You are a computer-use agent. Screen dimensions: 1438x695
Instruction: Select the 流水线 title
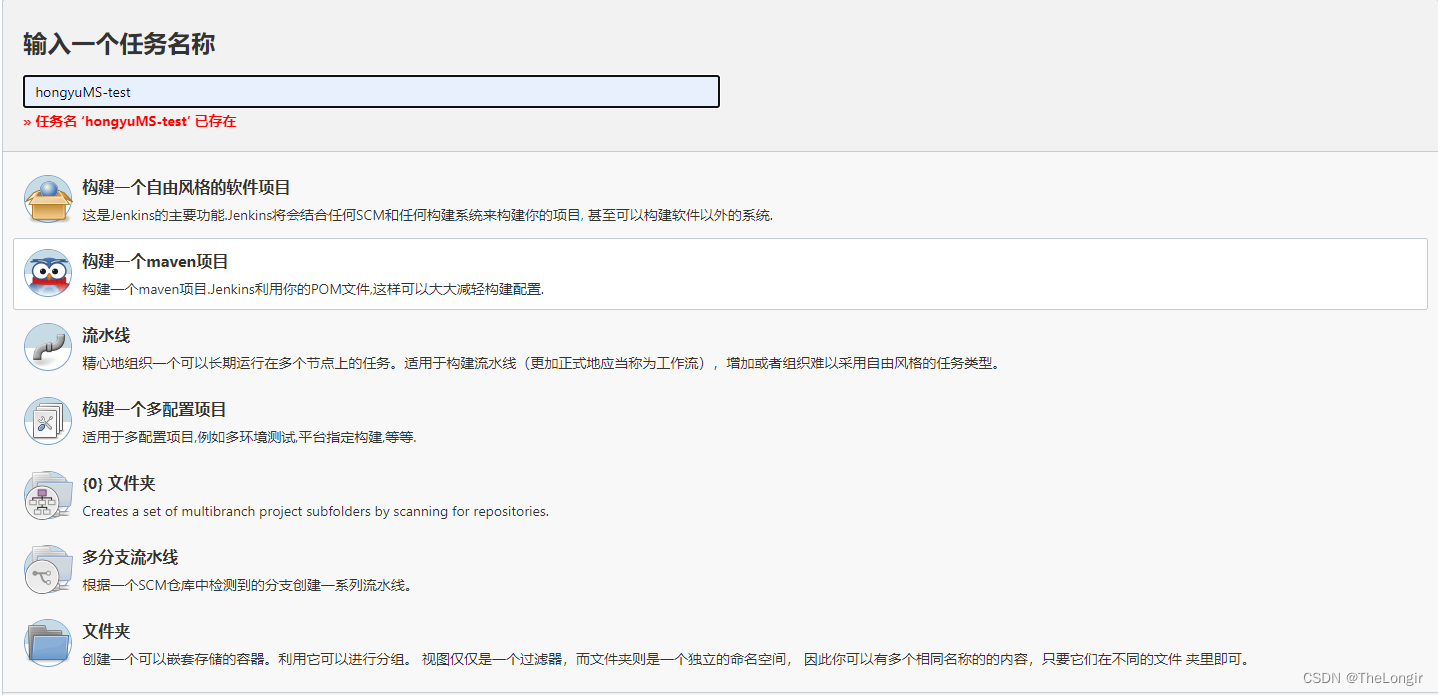[x=106, y=335]
